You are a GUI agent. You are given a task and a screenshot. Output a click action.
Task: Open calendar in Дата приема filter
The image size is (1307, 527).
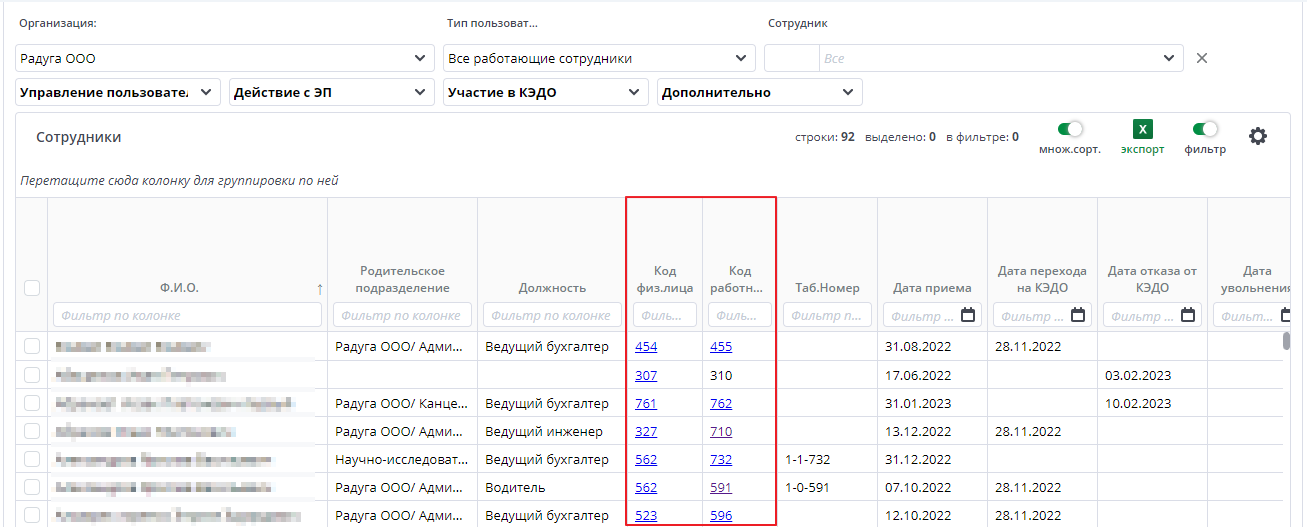(967, 315)
